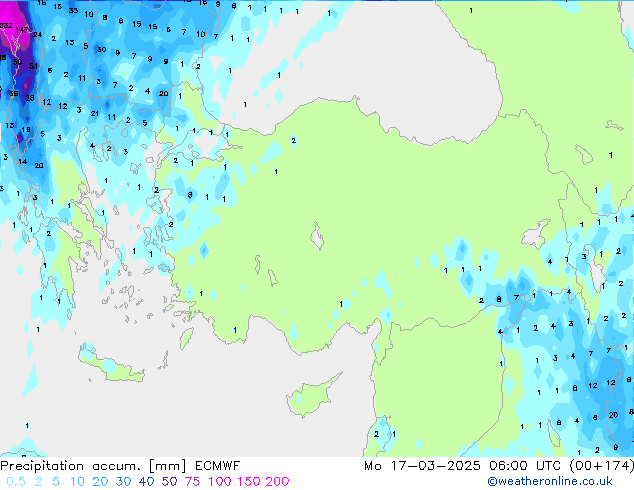The height and width of the screenshot is (490, 634).
Task: Click the (00+174) forecast hour label
Action: (601, 466)
